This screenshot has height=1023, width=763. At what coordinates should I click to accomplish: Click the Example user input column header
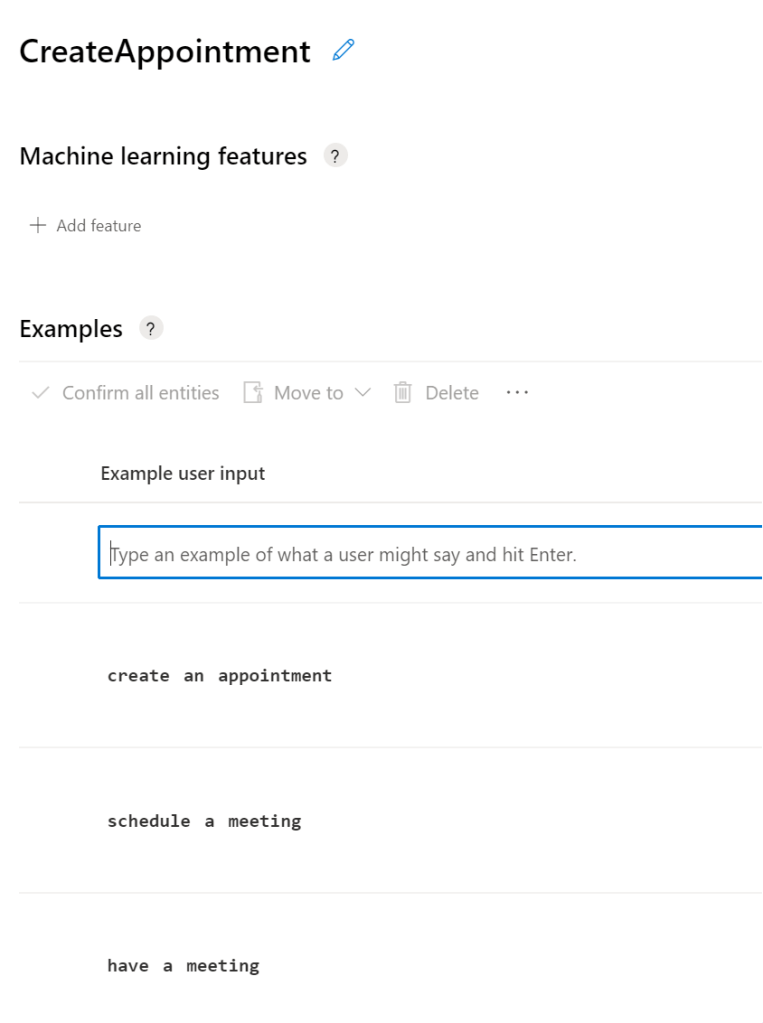pos(183,473)
